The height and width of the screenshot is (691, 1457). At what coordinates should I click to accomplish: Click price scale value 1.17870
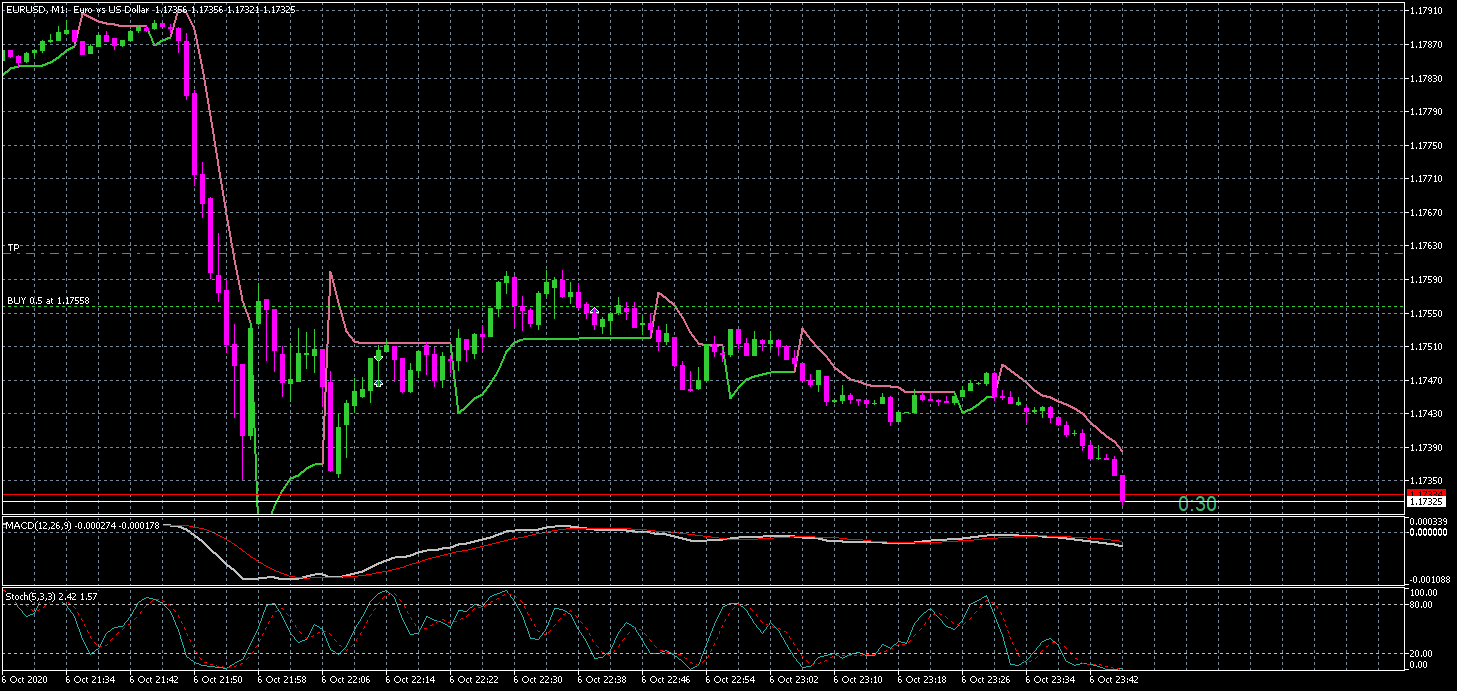pyautogui.click(x=1425, y=45)
